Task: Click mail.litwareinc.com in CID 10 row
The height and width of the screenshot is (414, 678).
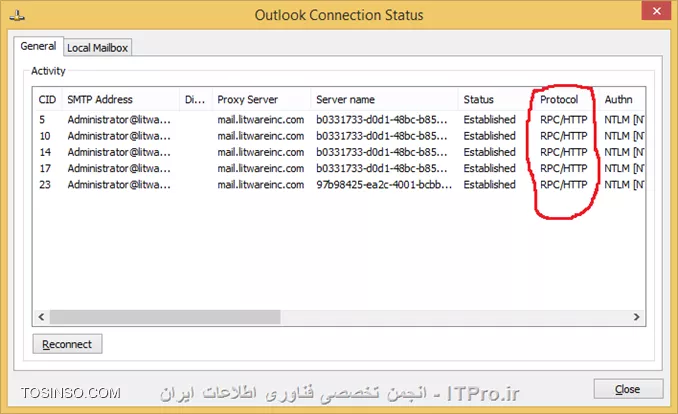Action: coord(261,136)
